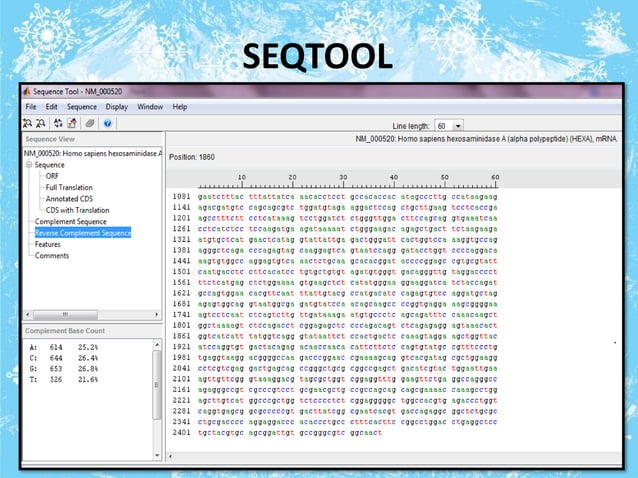This screenshot has width=638, height=478.
Task: Click row number 1261 in sequence listing
Action: tap(181, 229)
